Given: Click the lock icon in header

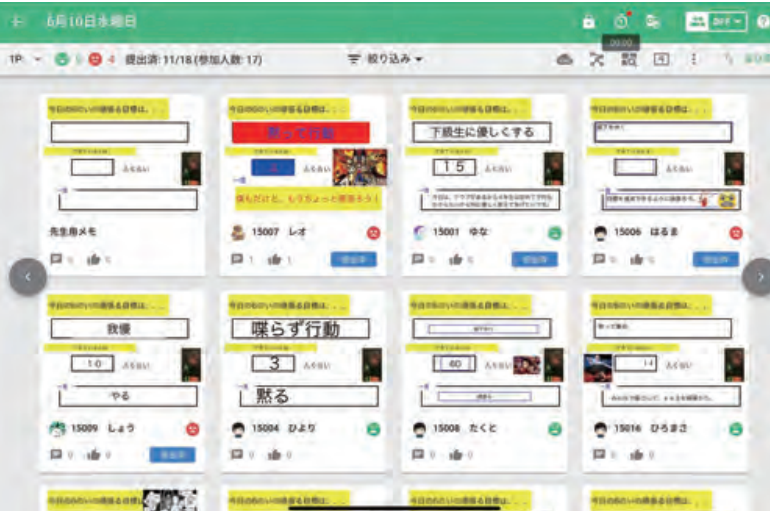Looking at the screenshot, I should pyautogui.click(x=589, y=21).
